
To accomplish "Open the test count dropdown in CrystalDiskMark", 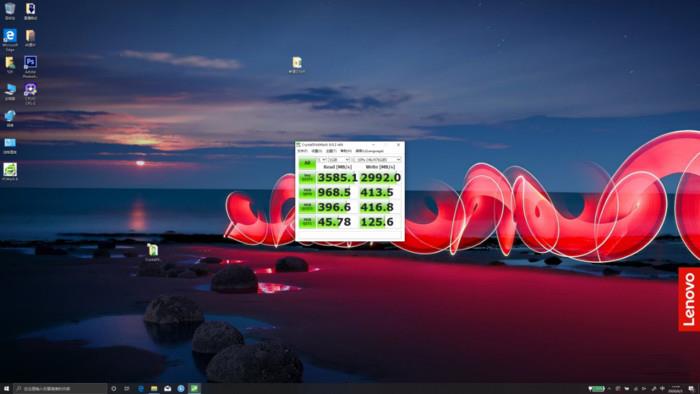I will tap(322, 160).
